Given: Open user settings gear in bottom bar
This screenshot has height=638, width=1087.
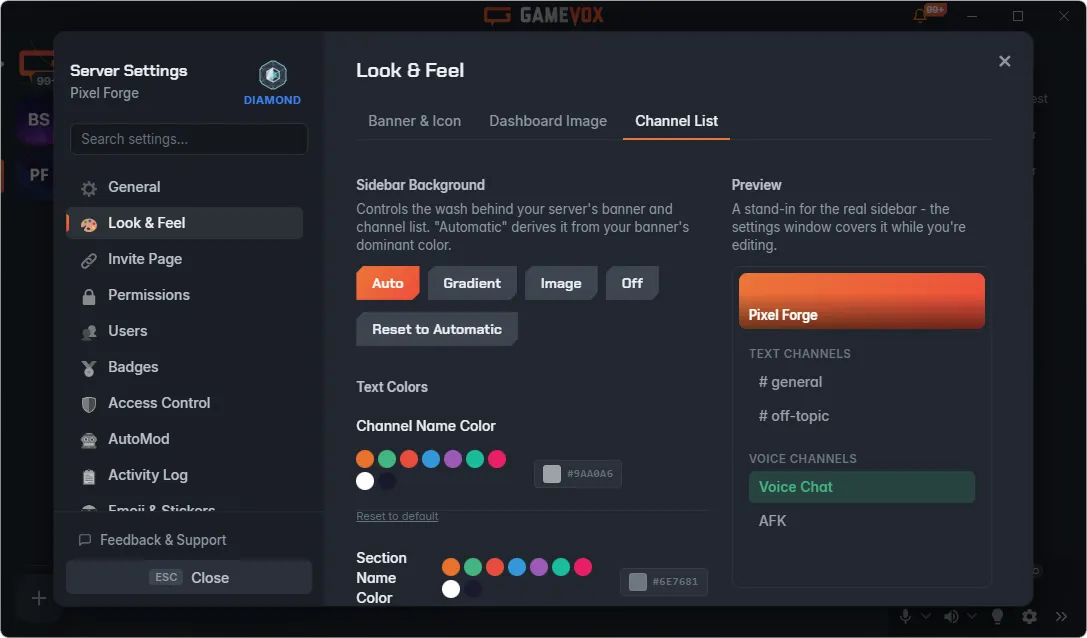Looking at the screenshot, I should pyautogui.click(x=1029, y=616).
